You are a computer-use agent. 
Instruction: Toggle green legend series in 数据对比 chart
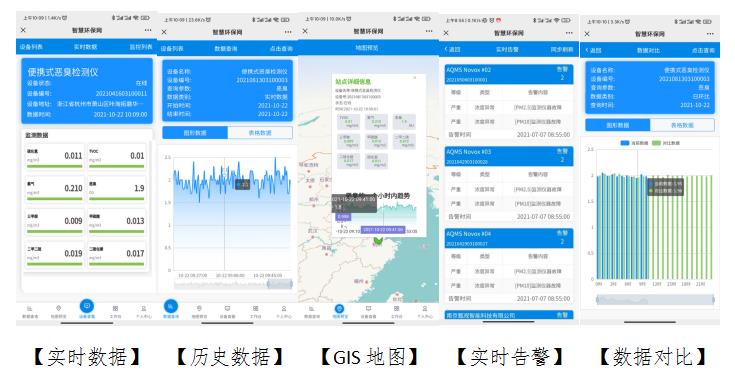[666, 143]
